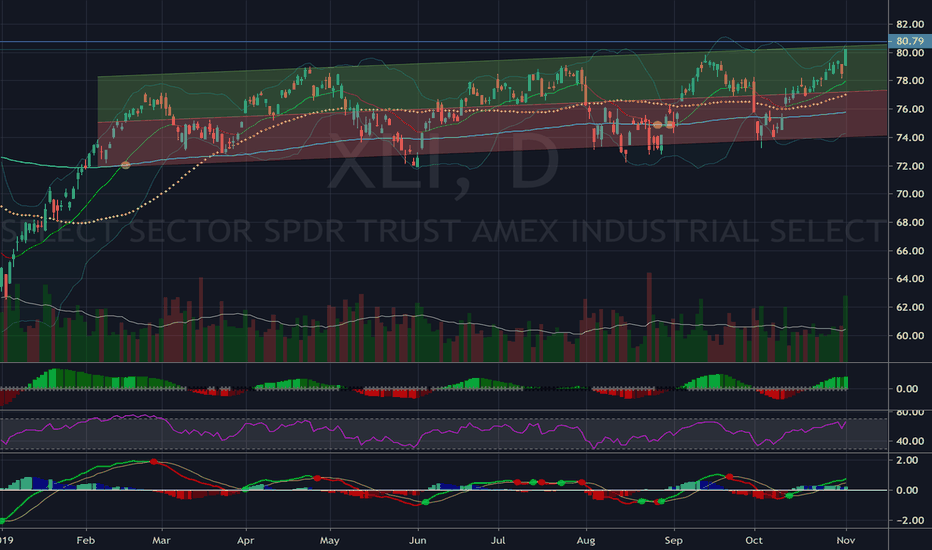Screen dimensions: 932x550
Task: Click the 80.79 current price label
Action: [x=909, y=41]
